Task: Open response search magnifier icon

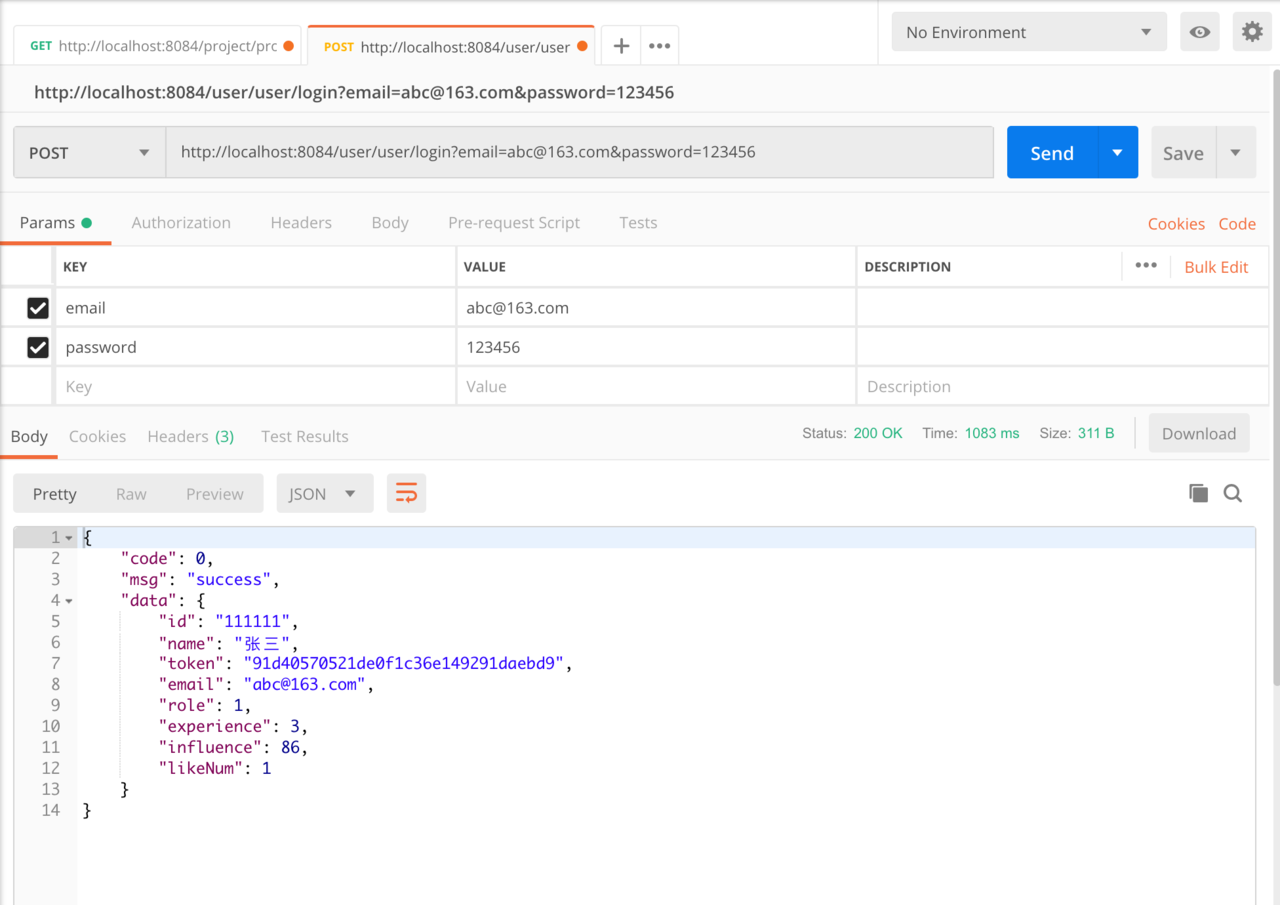Action: click(x=1233, y=493)
